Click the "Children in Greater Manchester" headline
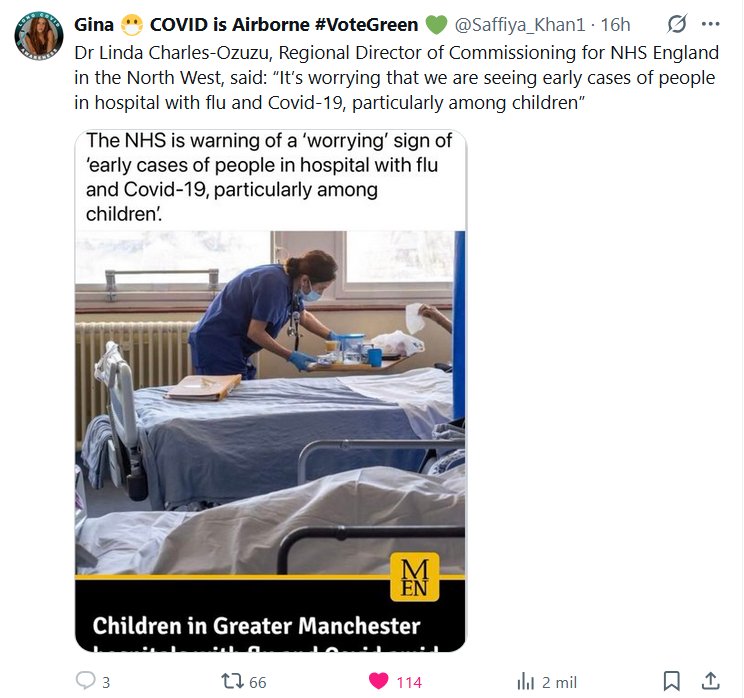 point(257,626)
